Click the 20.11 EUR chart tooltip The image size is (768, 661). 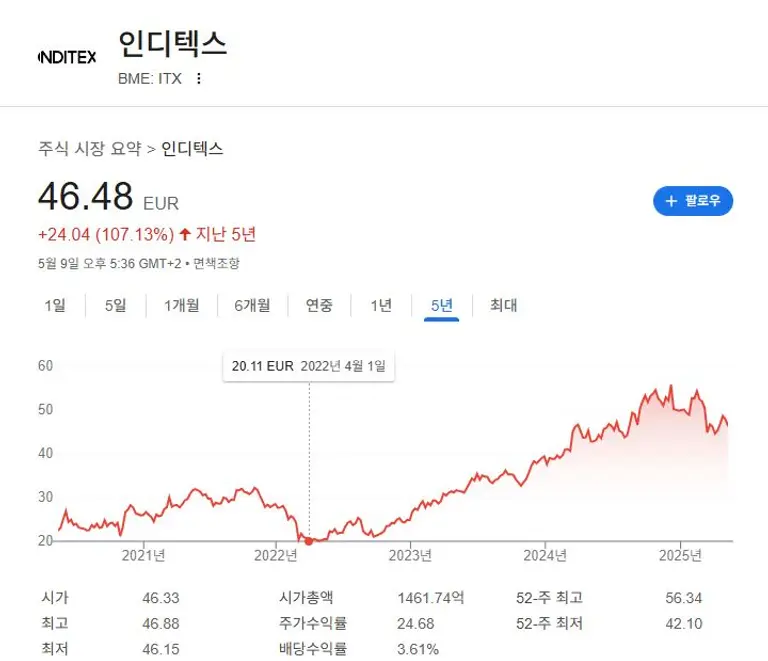309,366
